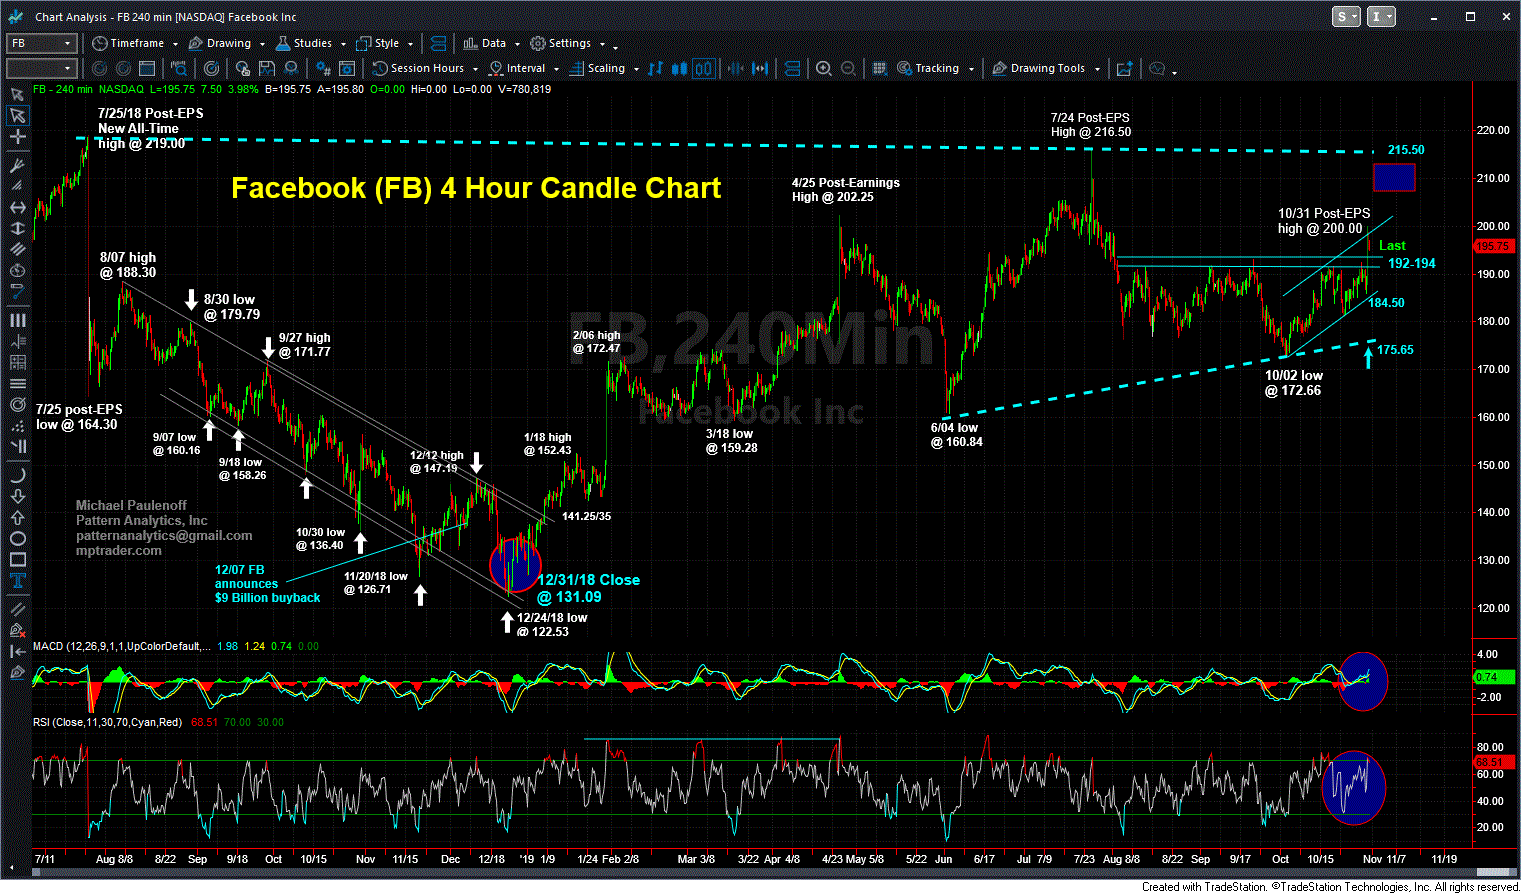Select the crosshair cursor tool
This screenshot has width=1521, height=893.
tap(17, 137)
